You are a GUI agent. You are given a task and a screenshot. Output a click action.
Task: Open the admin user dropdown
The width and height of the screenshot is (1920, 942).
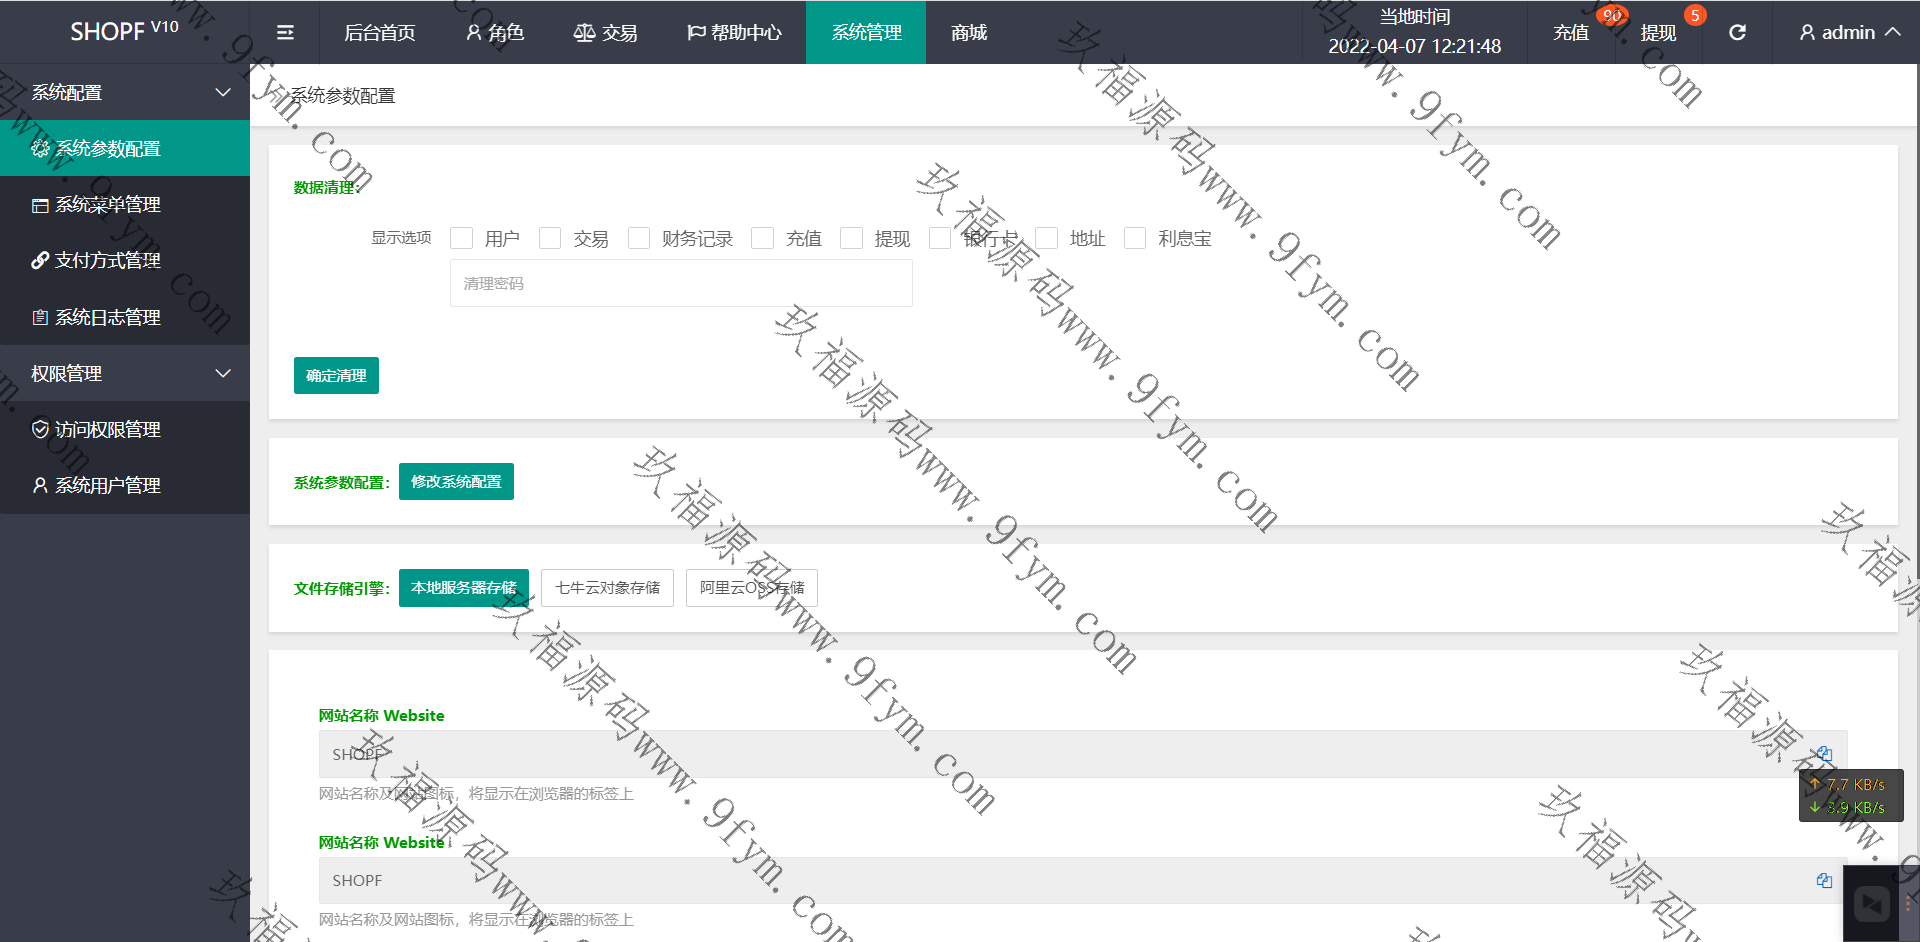1849,33
